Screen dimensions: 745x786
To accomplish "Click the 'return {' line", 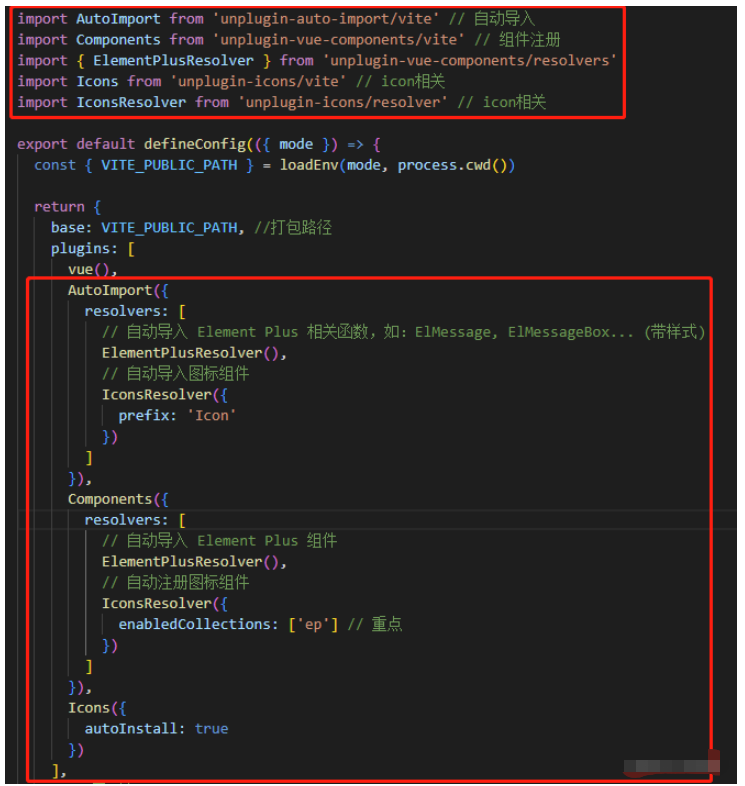I will (68, 207).
